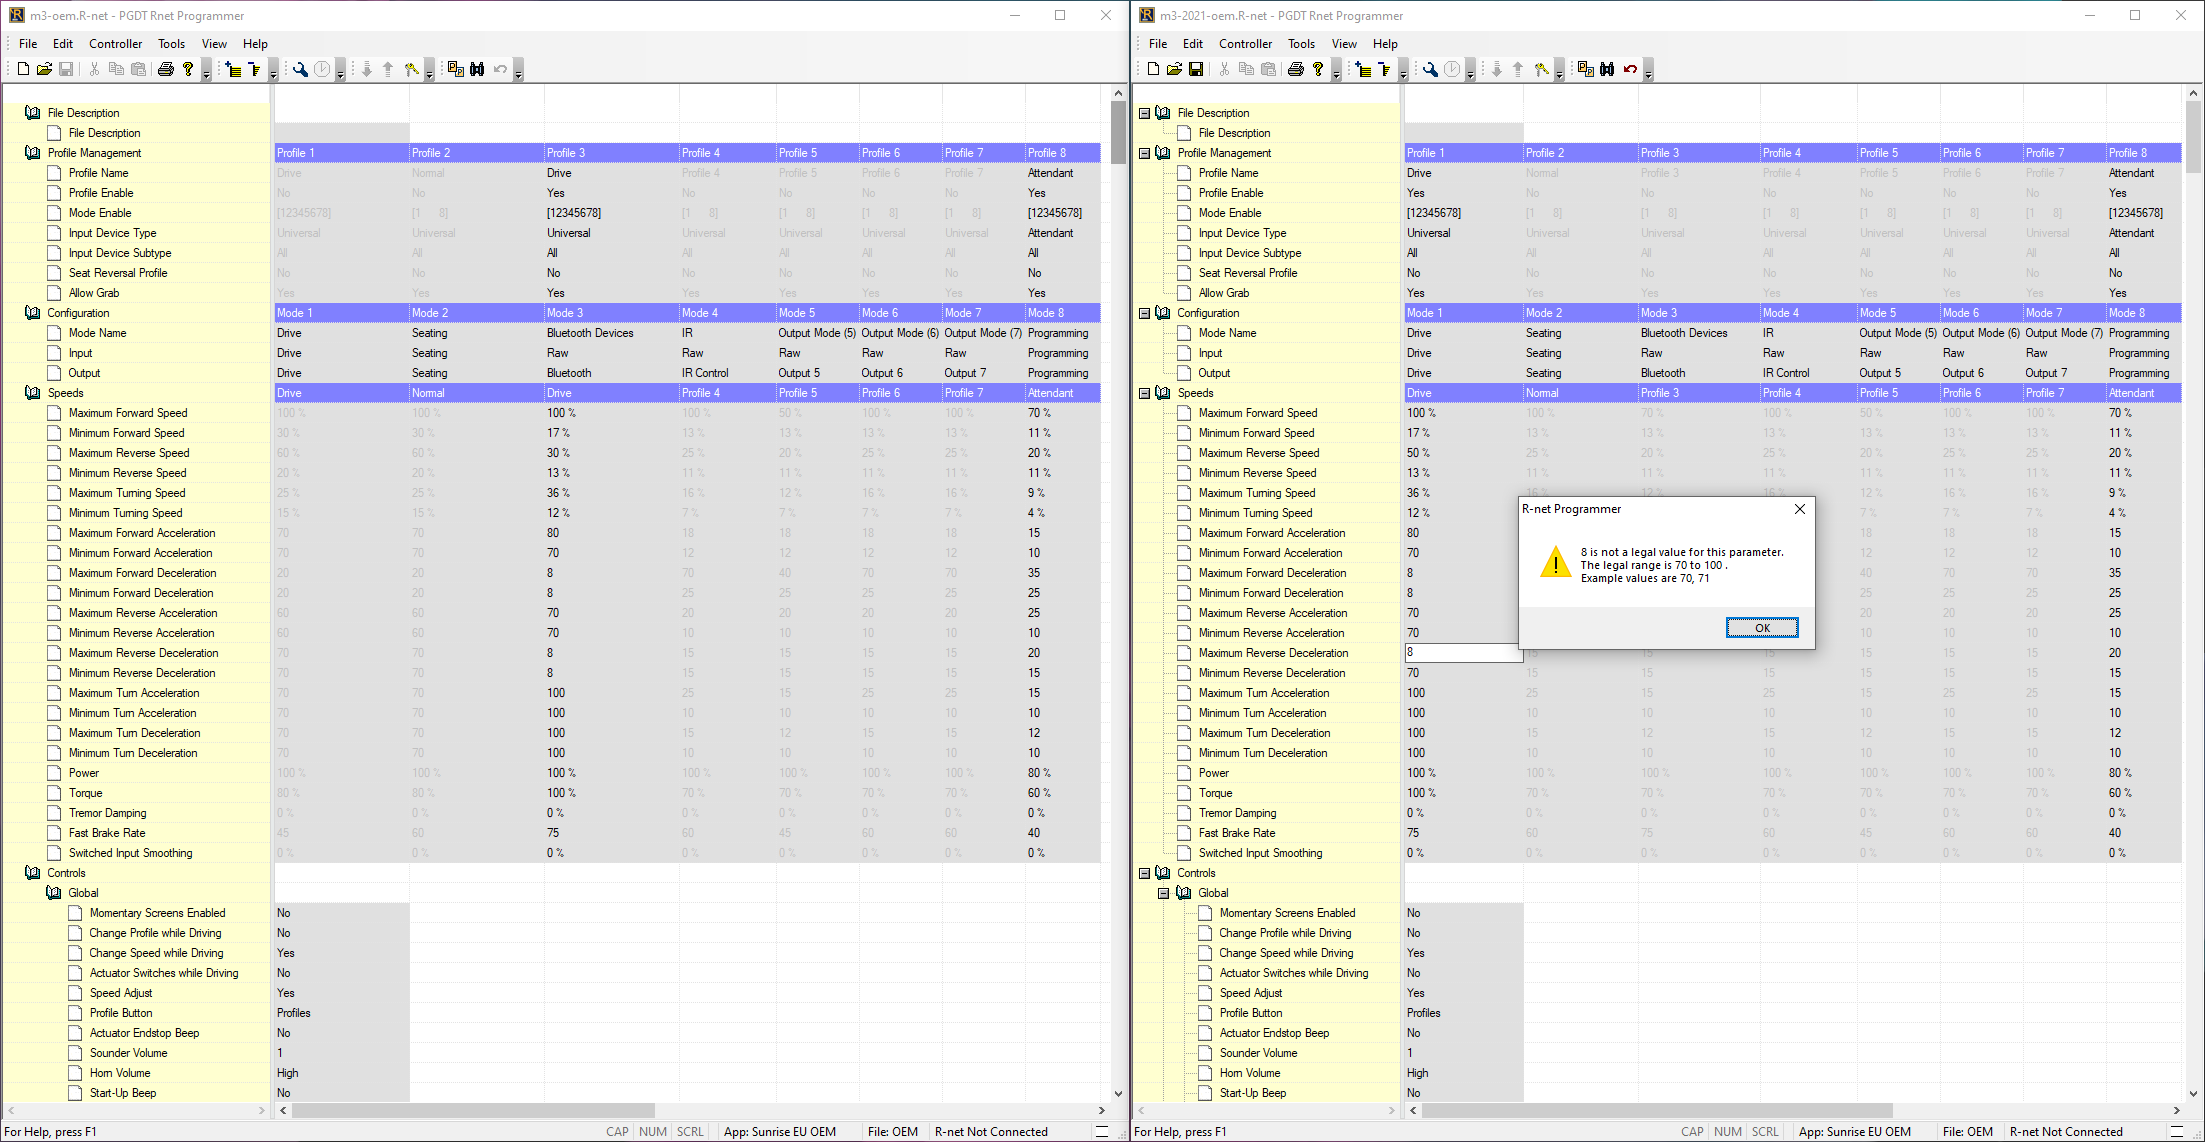Viewport: 2205px width, 1142px height.
Task: Open the Tools menu in right window
Action: pyautogui.click(x=1300, y=44)
